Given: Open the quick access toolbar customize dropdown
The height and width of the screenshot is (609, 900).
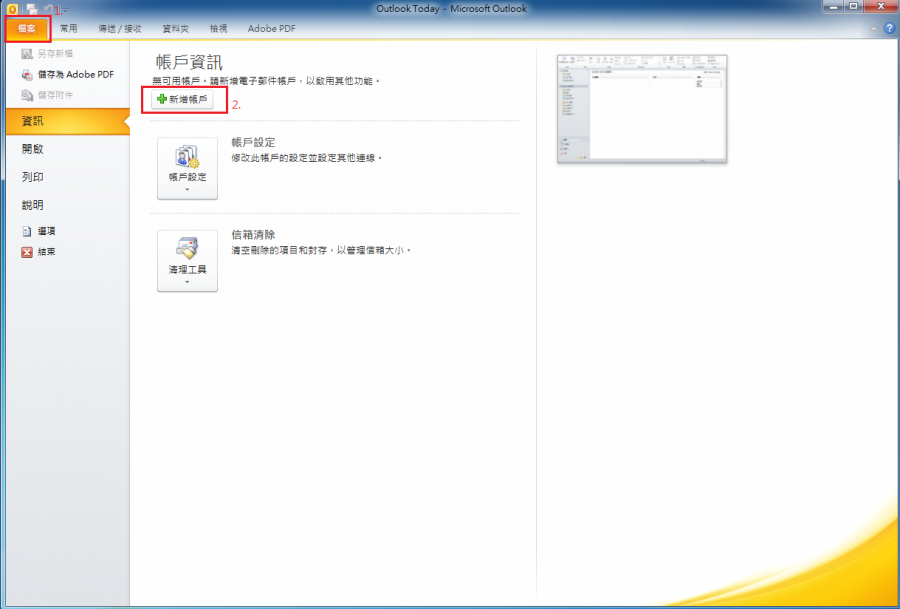Looking at the screenshot, I should tap(66, 9).
